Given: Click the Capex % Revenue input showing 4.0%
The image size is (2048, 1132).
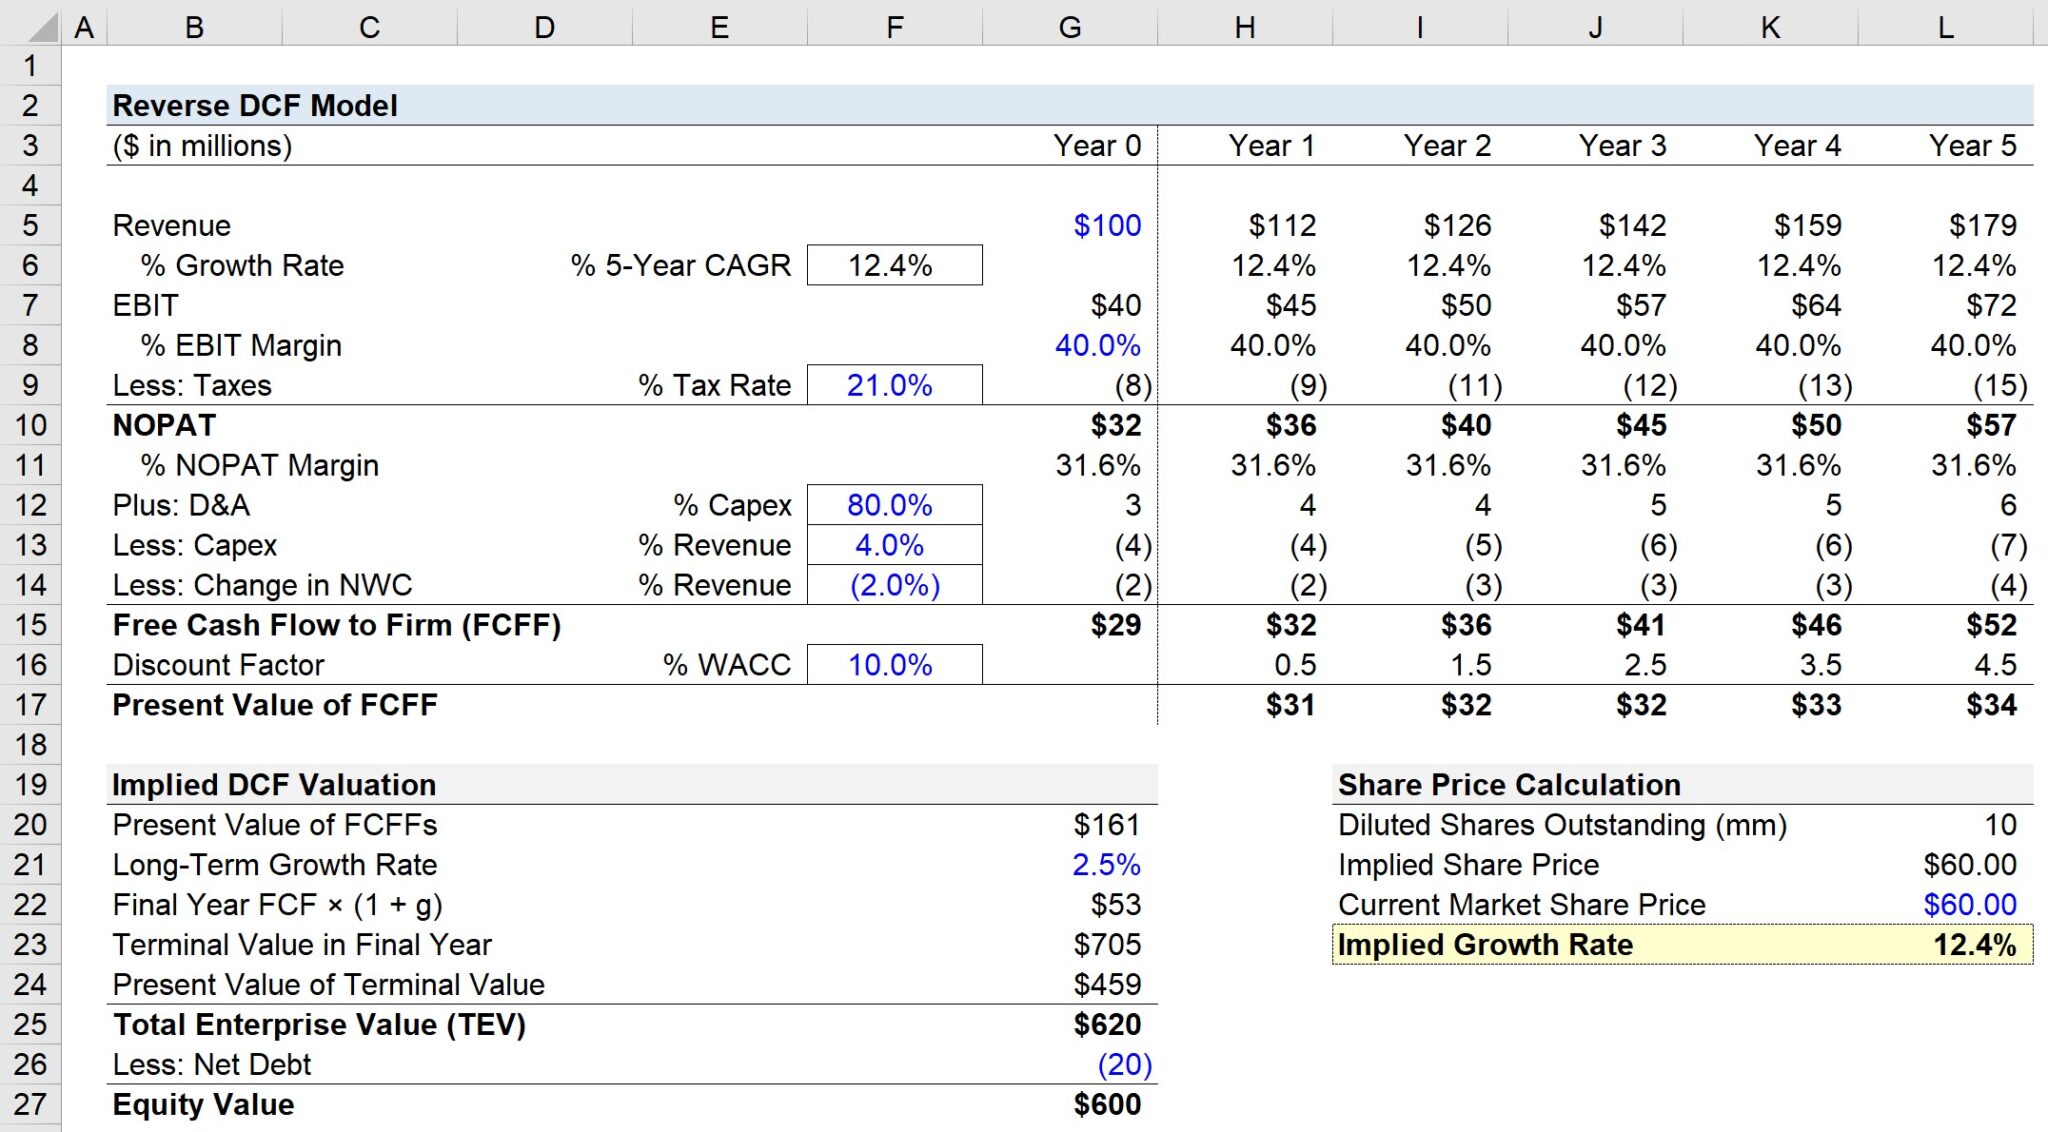Looking at the screenshot, I should [x=893, y=545].
